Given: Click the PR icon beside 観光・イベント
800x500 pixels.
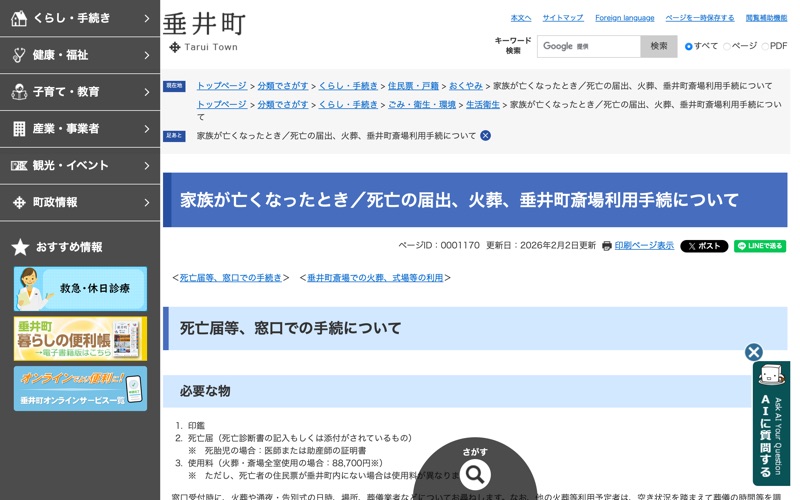Looking at the screenshot, I should point(19,165).
